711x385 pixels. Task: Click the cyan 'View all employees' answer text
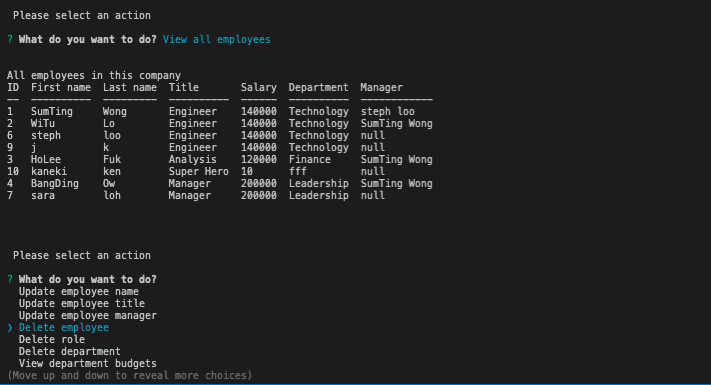pos(217,39)
